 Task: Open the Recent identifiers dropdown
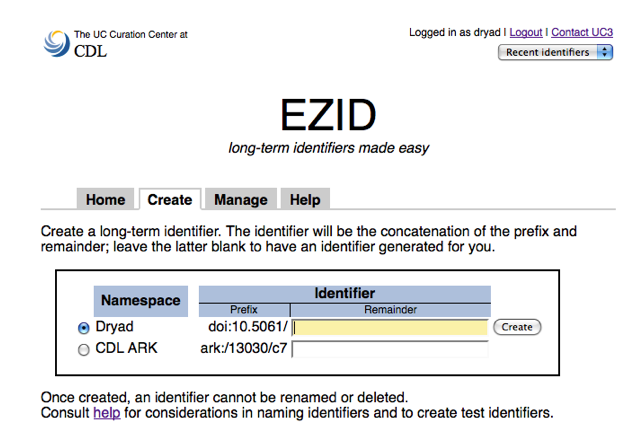click(x=555, y=53)
